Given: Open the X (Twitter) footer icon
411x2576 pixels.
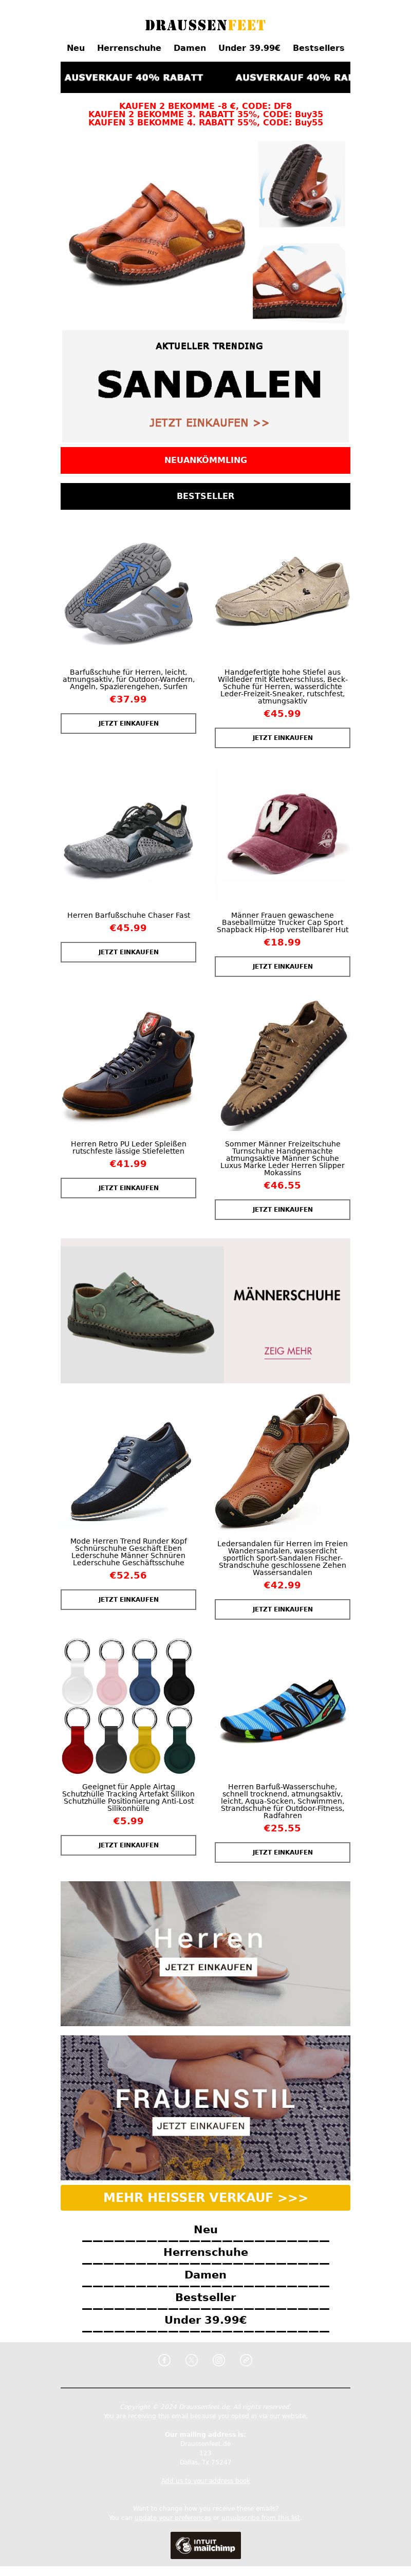Looking at the screenshot, I should point(192,2360).
